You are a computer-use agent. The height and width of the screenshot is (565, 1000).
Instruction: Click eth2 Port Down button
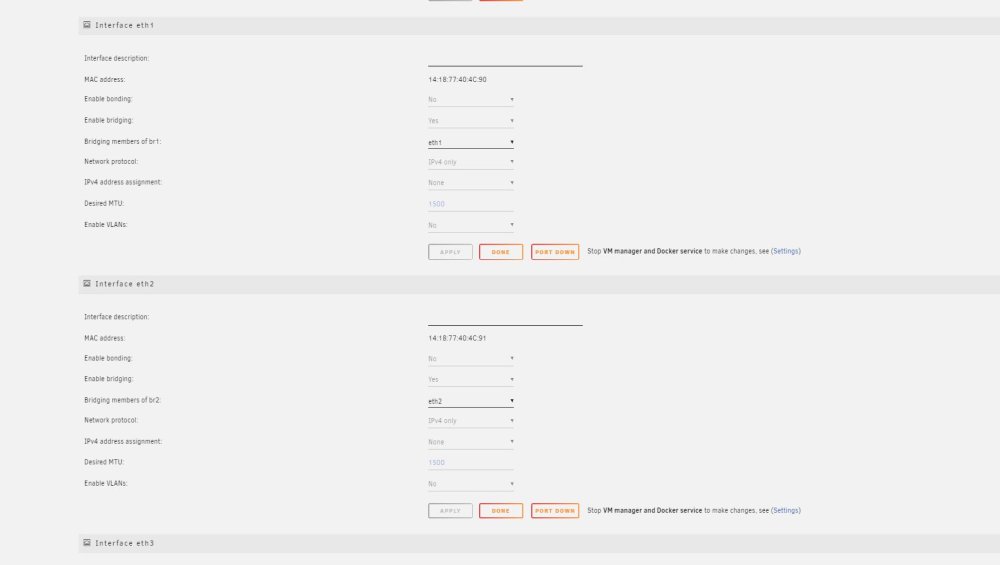555,511
